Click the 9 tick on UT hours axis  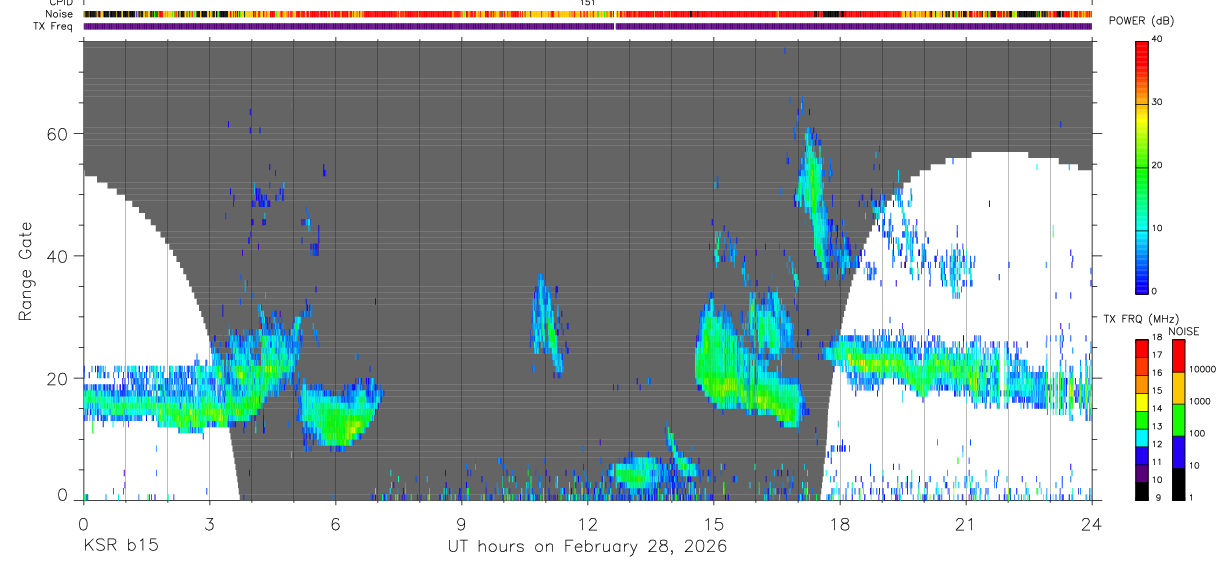(x=461, y=523)
